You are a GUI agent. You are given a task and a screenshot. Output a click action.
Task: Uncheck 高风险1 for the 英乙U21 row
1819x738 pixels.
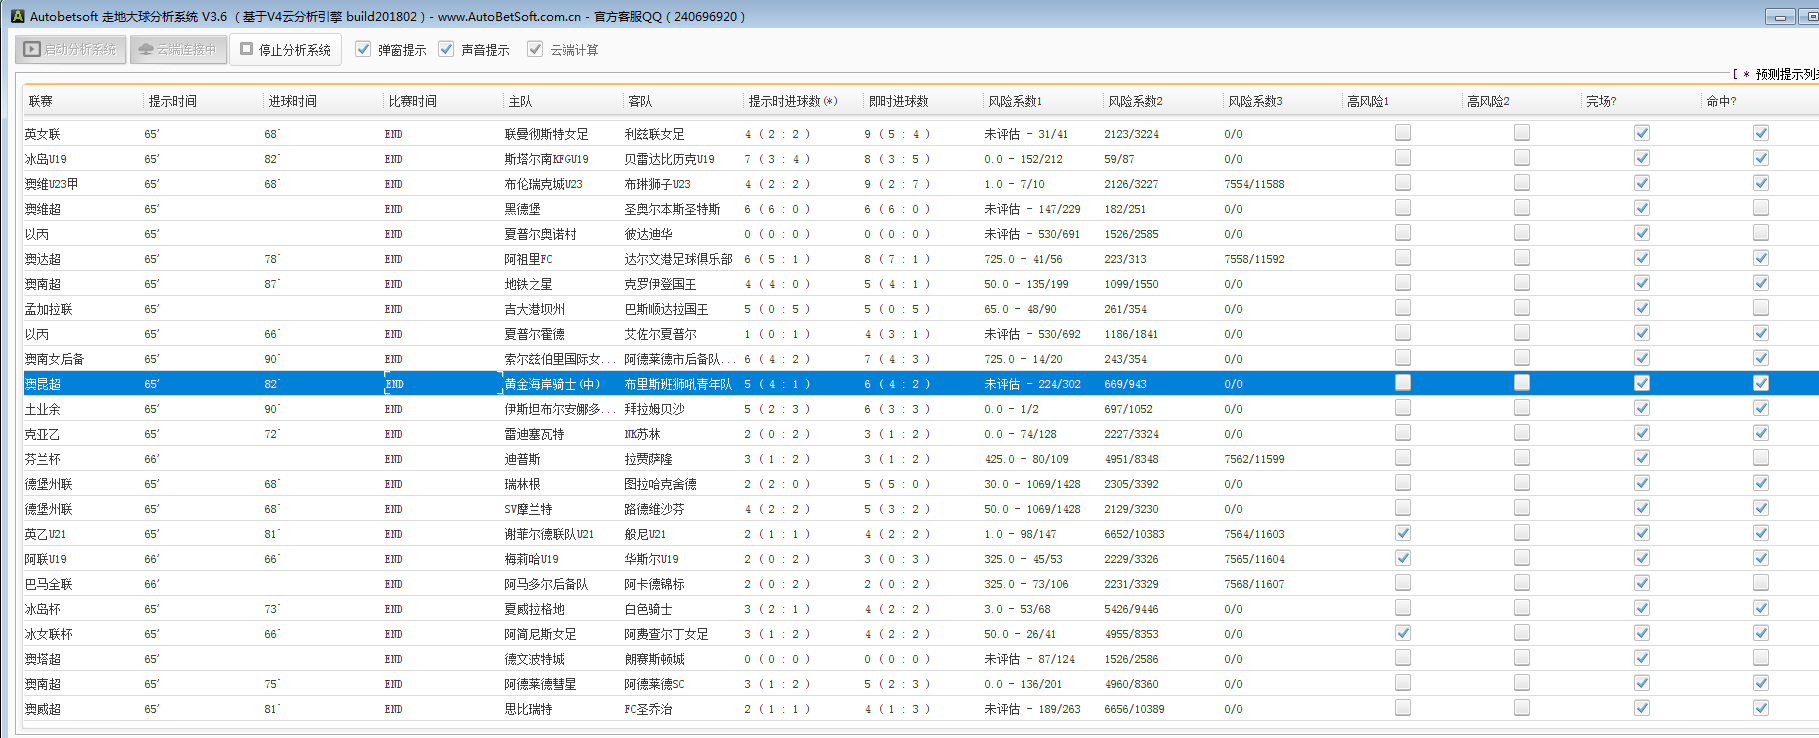coord(1403,533)
